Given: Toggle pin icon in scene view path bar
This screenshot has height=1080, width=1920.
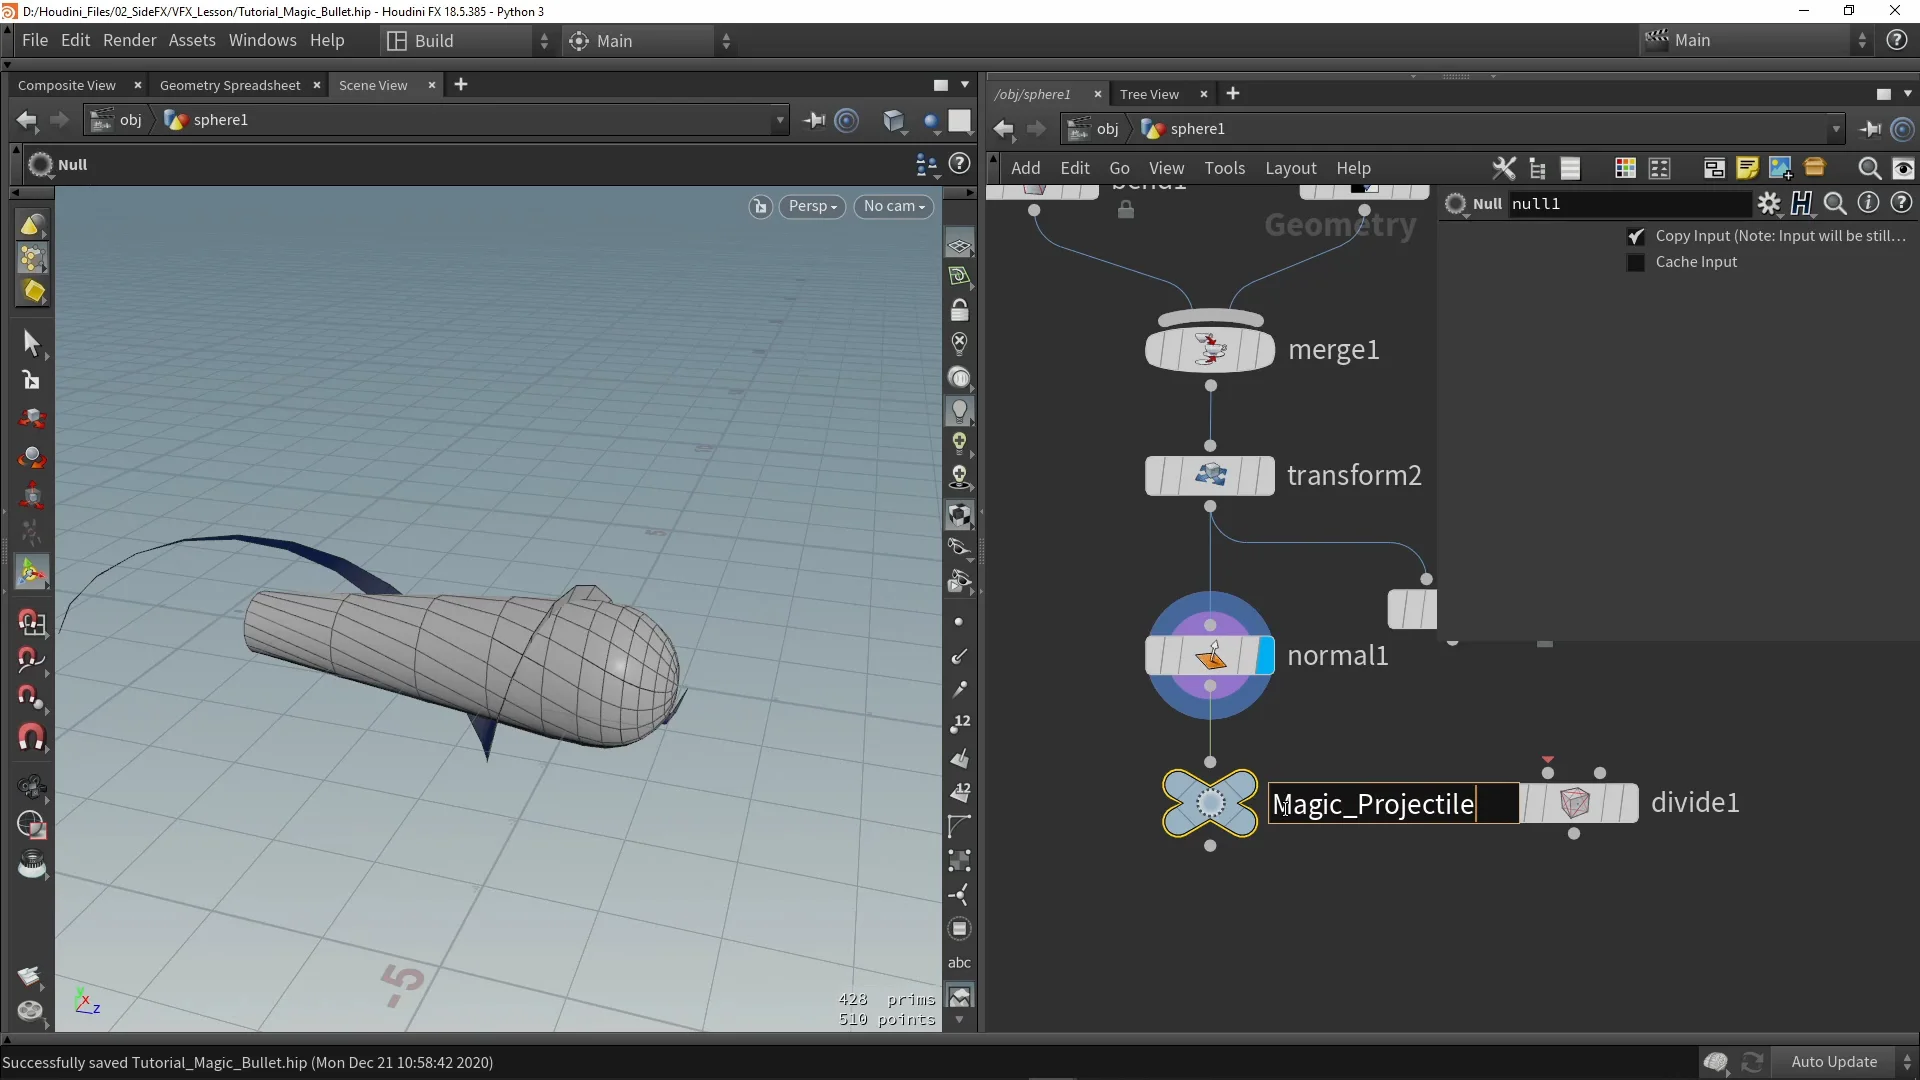Looking at the screenshot, I should pyautogui.click(x=814, y=120).
